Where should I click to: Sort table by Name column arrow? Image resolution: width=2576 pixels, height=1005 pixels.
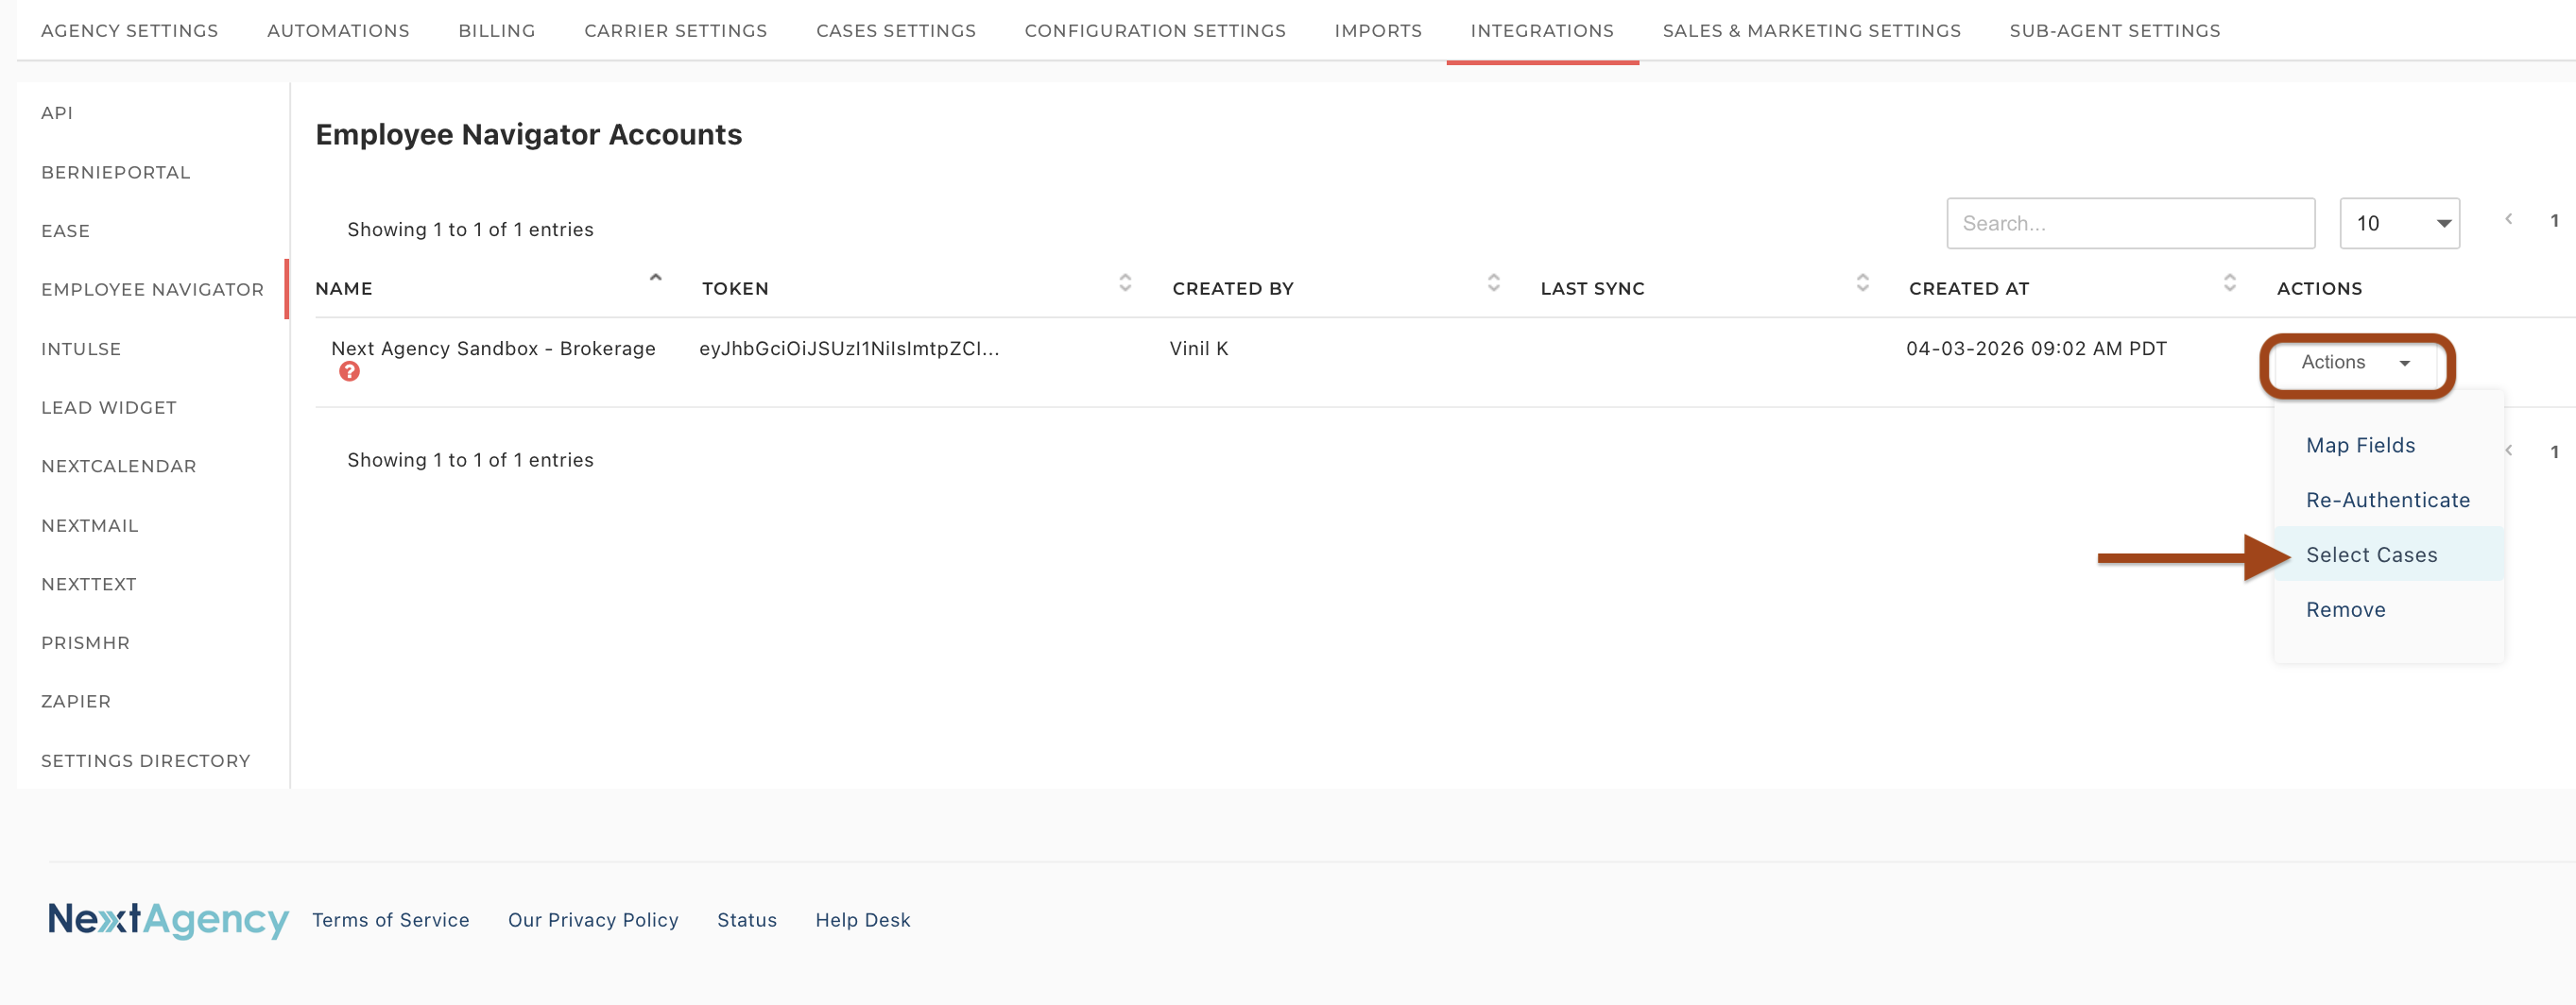coord(656,279)
